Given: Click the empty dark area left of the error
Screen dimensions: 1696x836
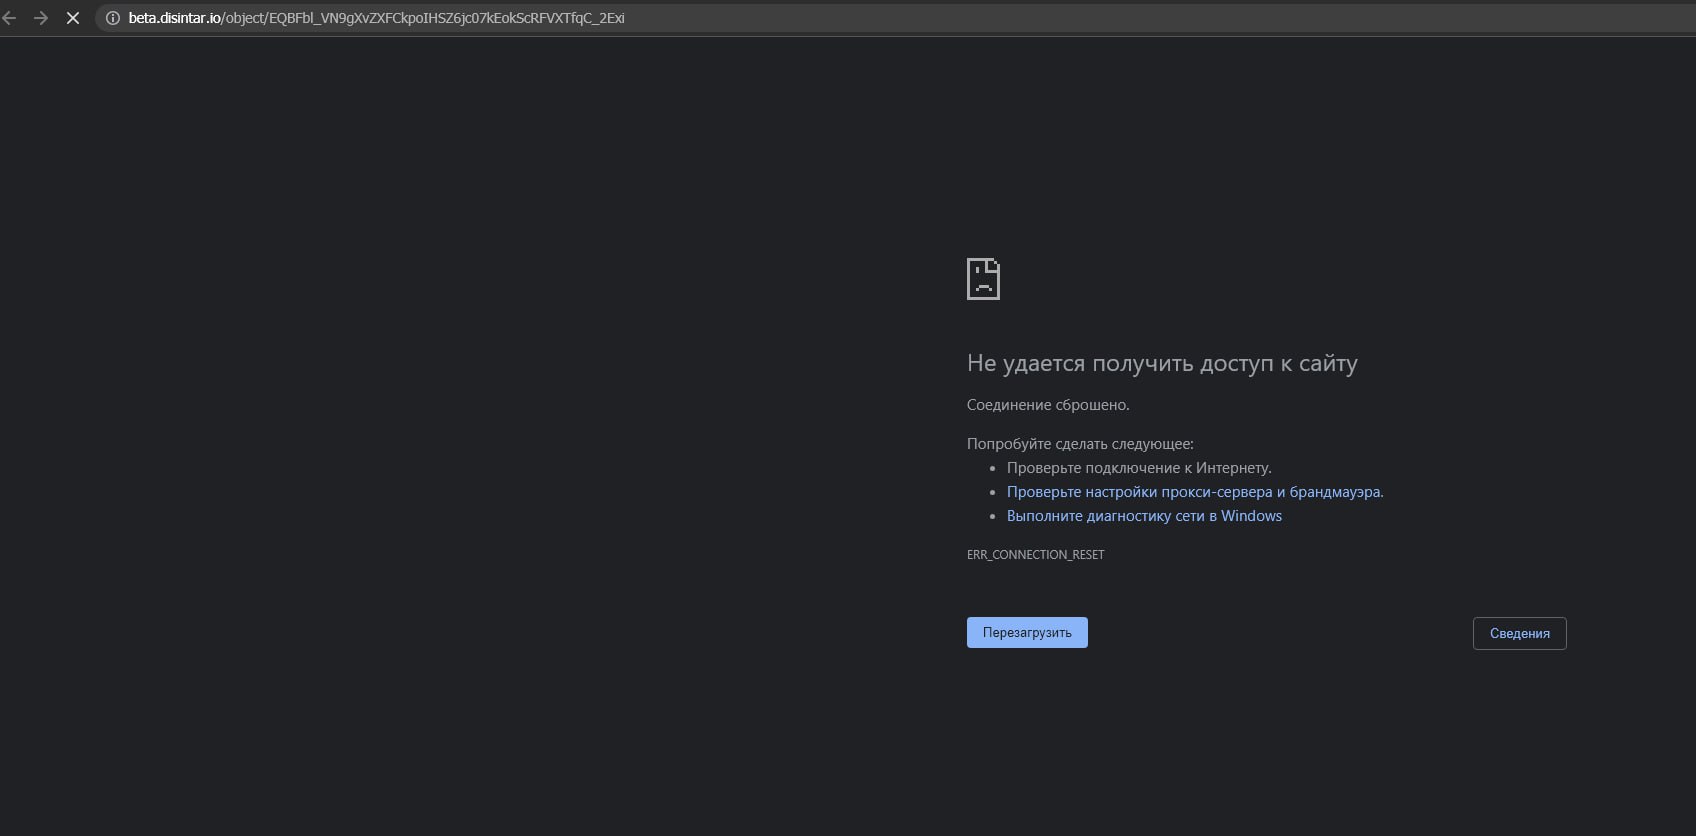Looking at the screenshot, I should [x=450, y=450].
